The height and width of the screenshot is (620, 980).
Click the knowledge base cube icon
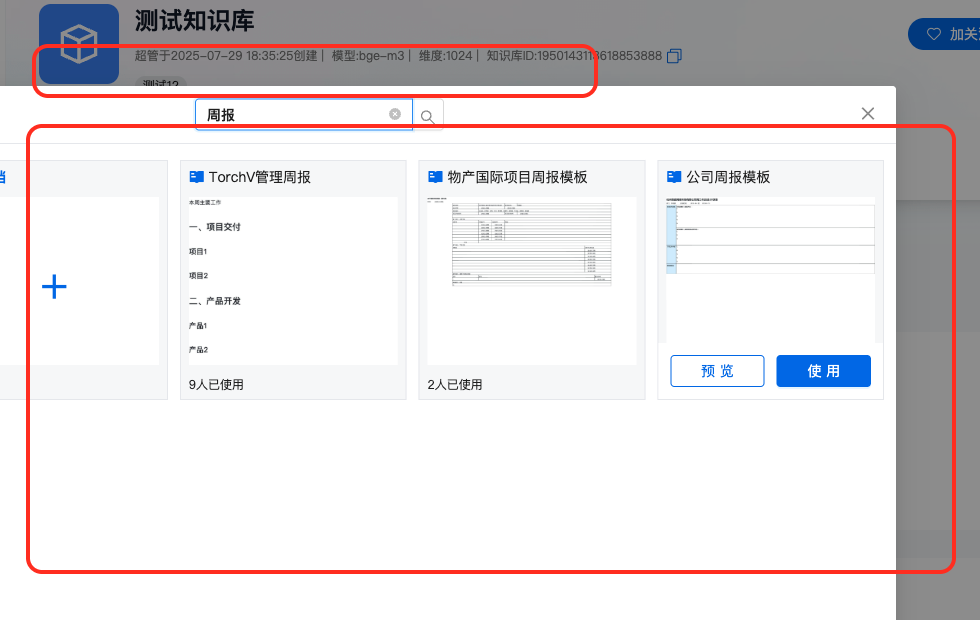pos(79,44)
